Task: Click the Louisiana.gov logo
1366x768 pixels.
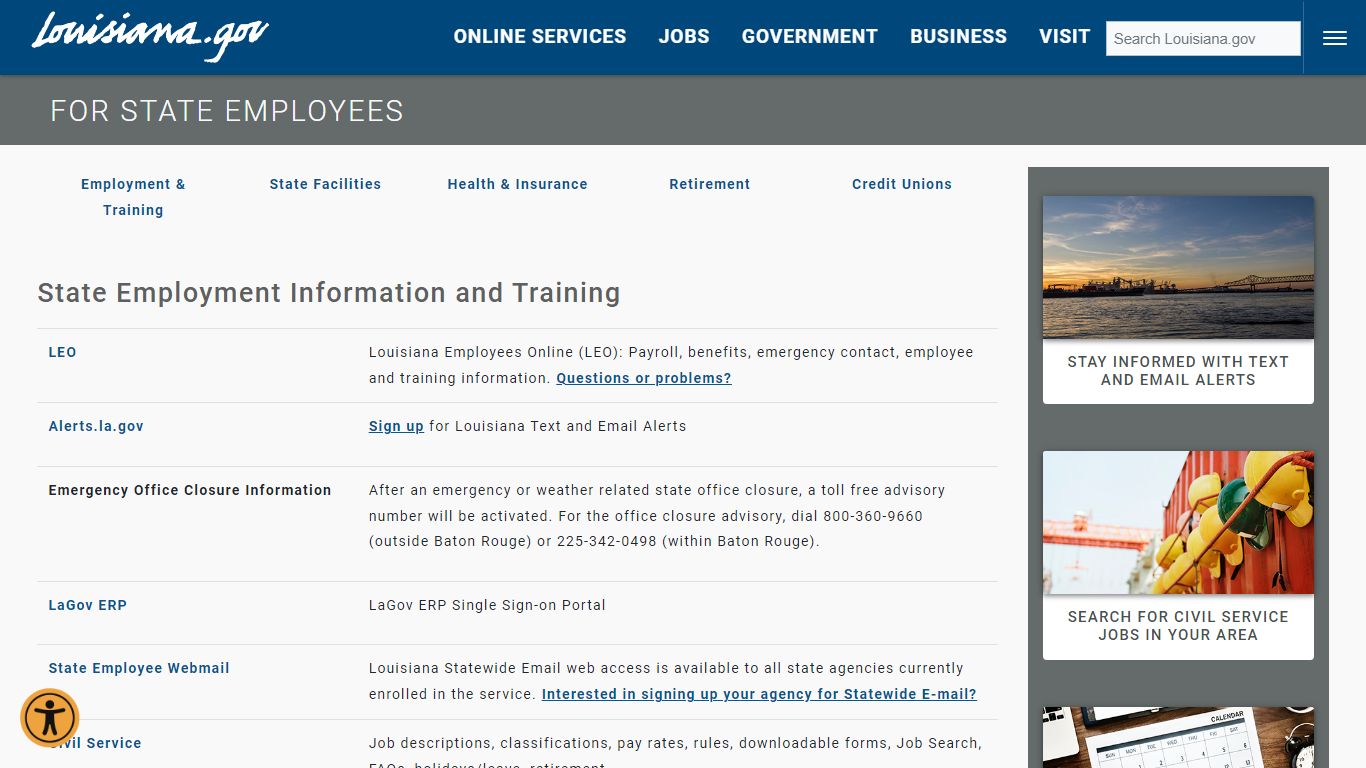Action: (x=148, y=33)
